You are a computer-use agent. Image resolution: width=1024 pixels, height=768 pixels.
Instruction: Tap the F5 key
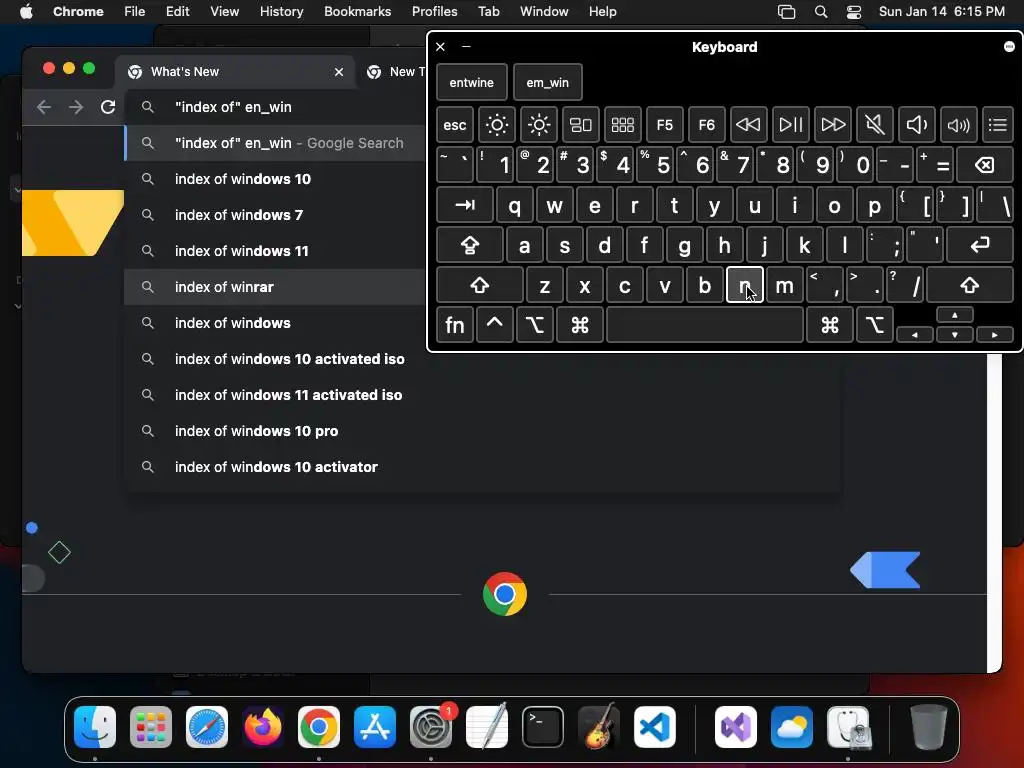click(664, 125)
